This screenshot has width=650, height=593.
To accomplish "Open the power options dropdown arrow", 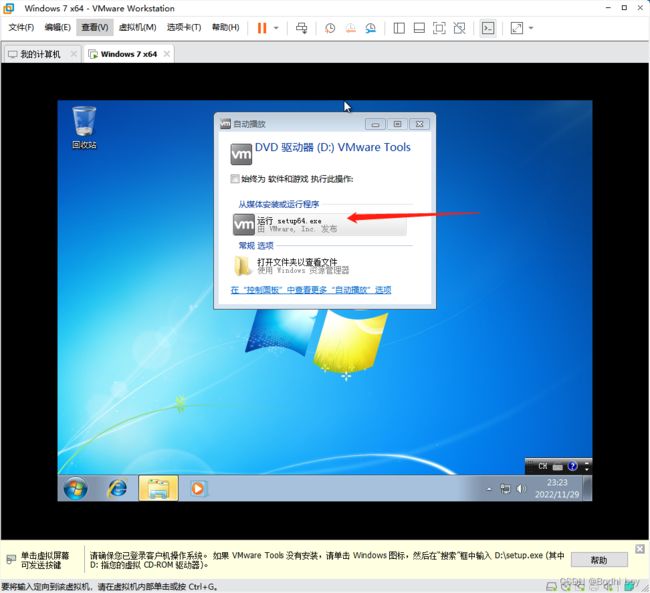I will tap(276, 28).
